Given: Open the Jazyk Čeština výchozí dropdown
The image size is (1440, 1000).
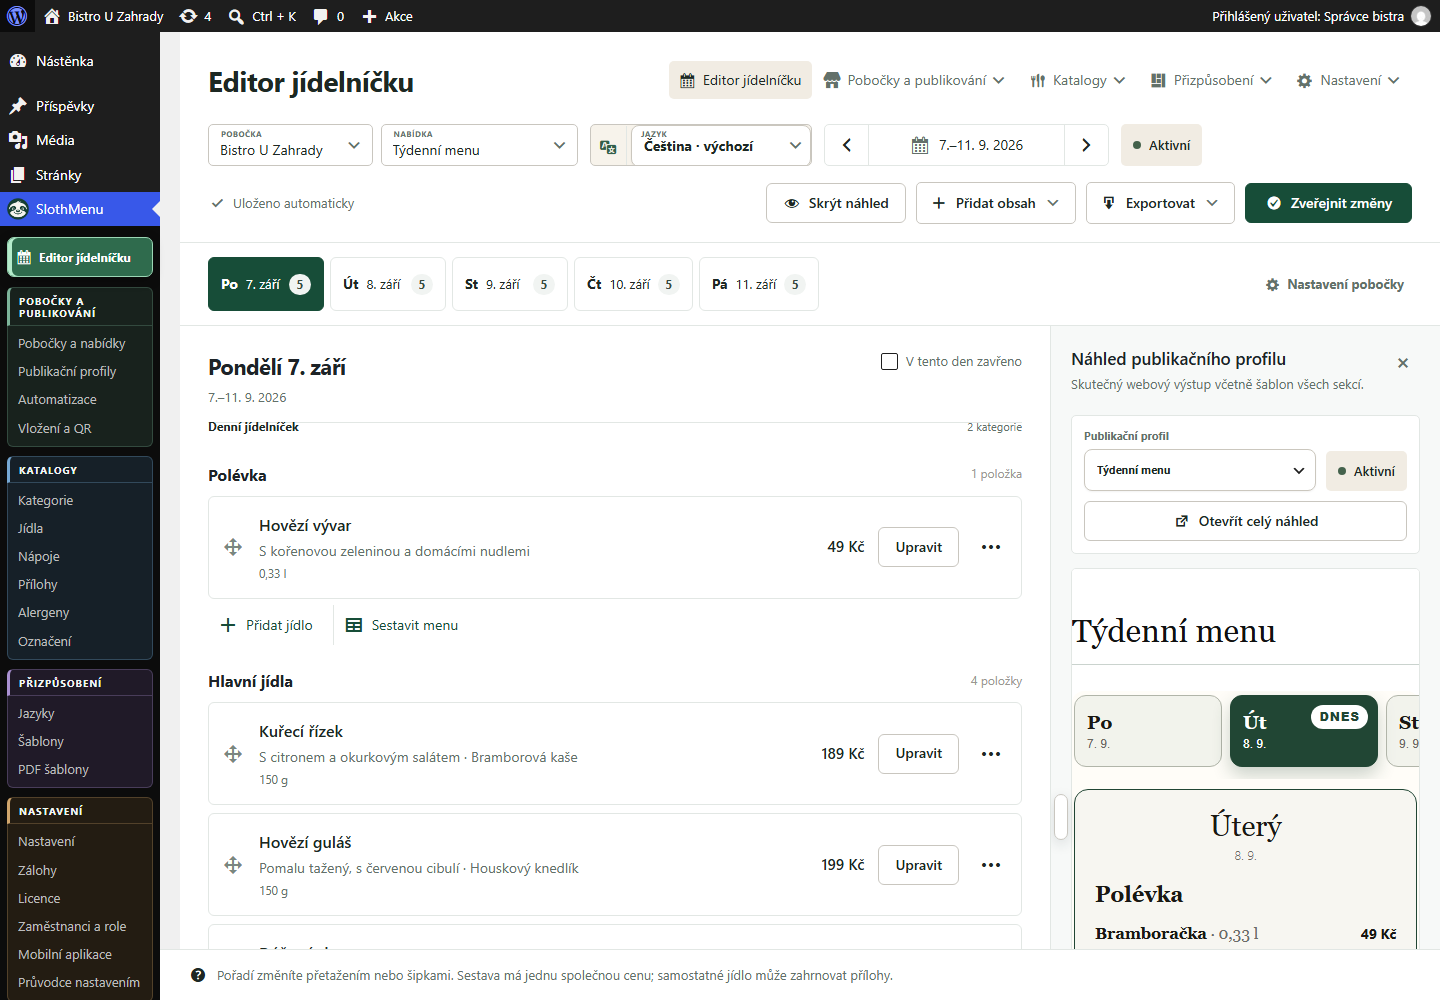Looking at the screenshot, I should coord(721,145).
